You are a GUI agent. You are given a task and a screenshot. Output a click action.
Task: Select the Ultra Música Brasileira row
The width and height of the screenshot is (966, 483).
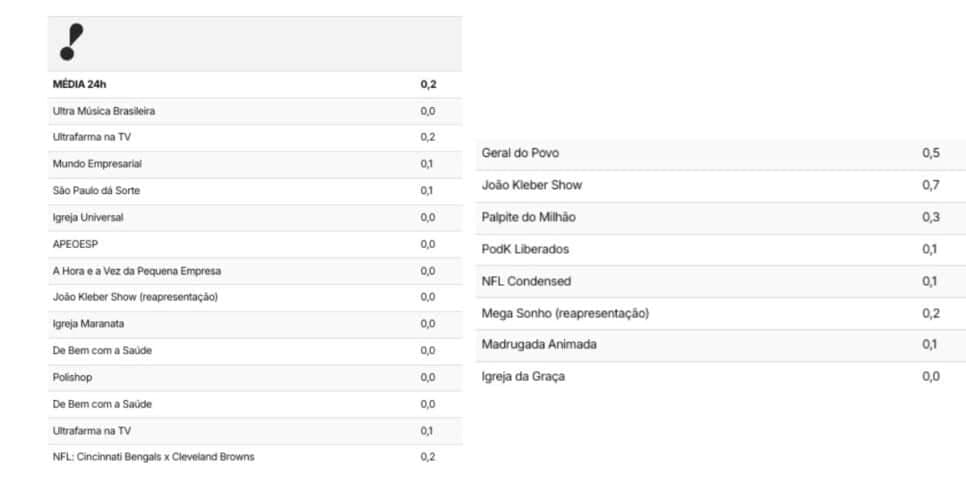[x=255, y=112]
